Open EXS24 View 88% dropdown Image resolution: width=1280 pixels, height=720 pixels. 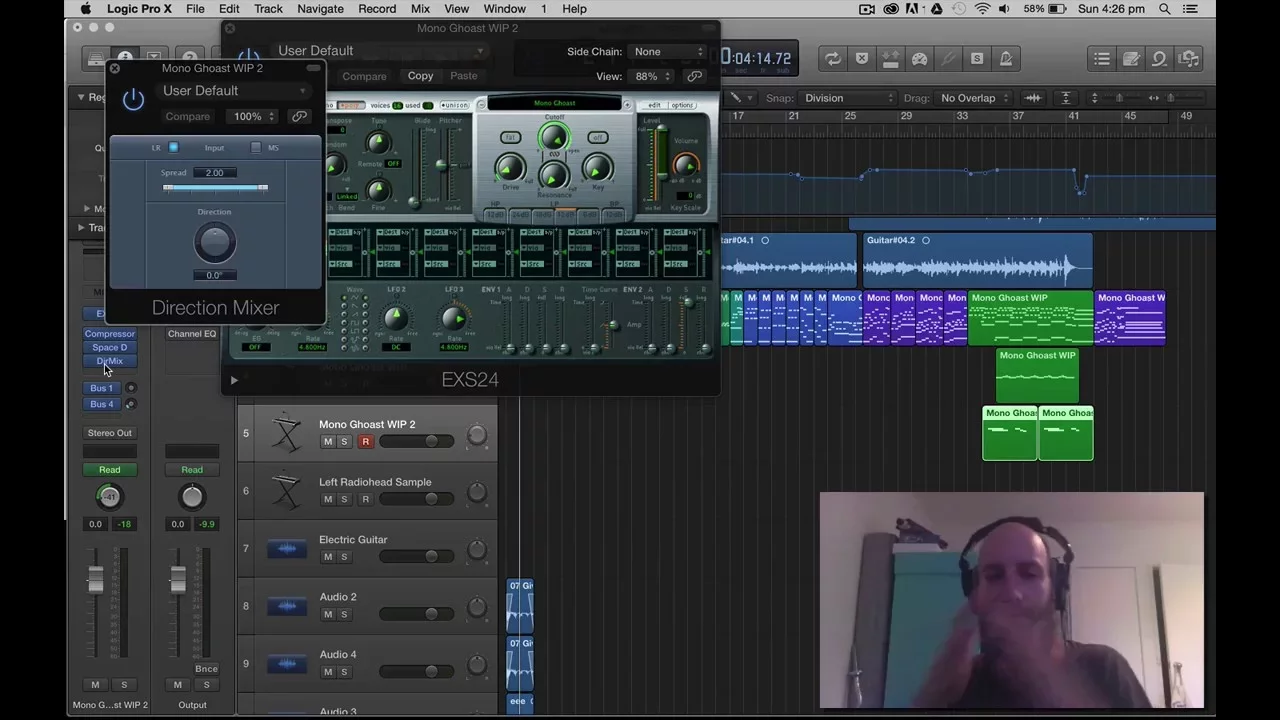[x=652, y=77]
